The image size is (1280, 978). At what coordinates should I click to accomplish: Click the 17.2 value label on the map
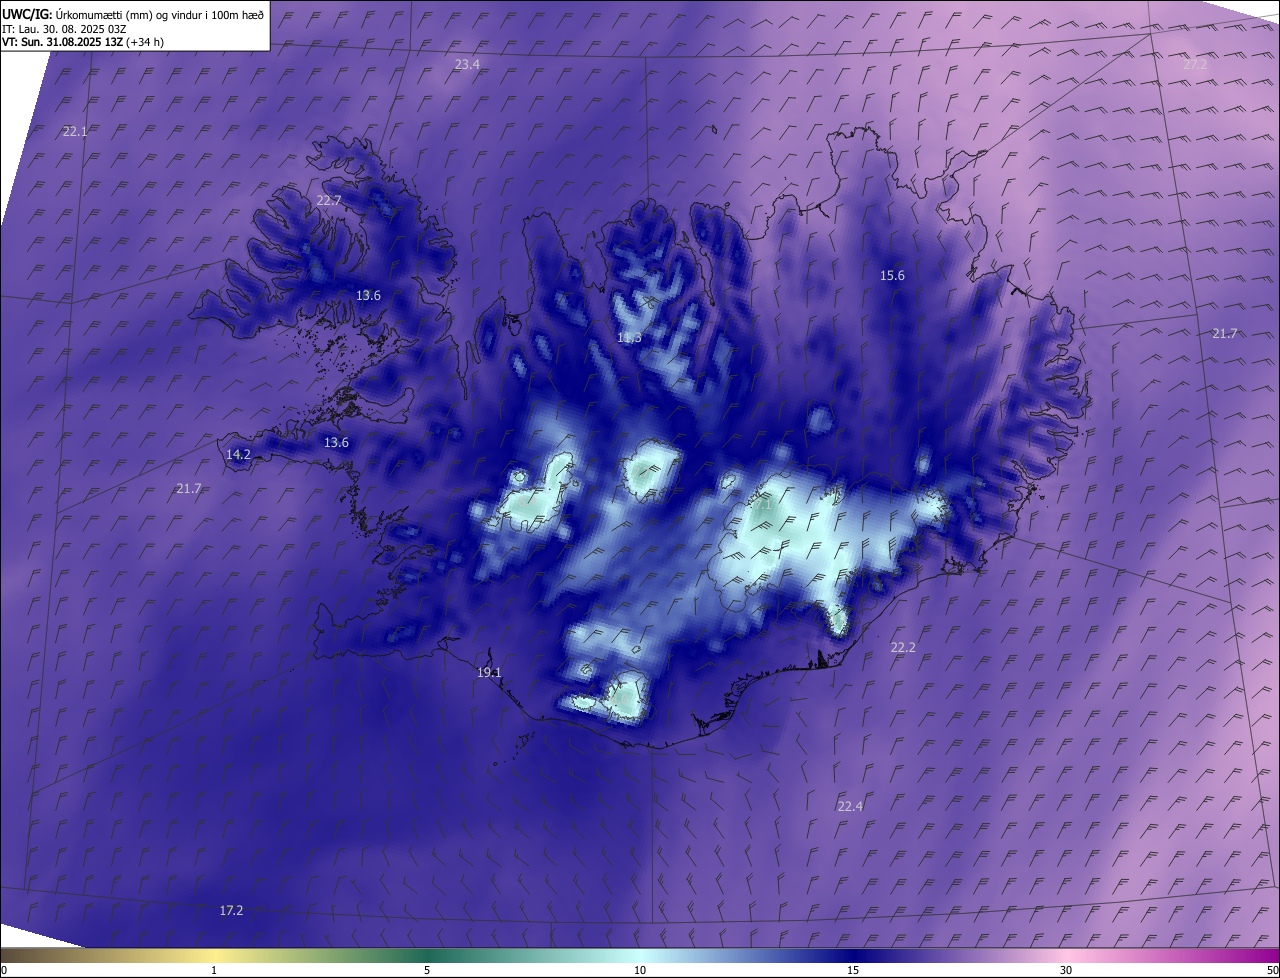coord(231,910)
